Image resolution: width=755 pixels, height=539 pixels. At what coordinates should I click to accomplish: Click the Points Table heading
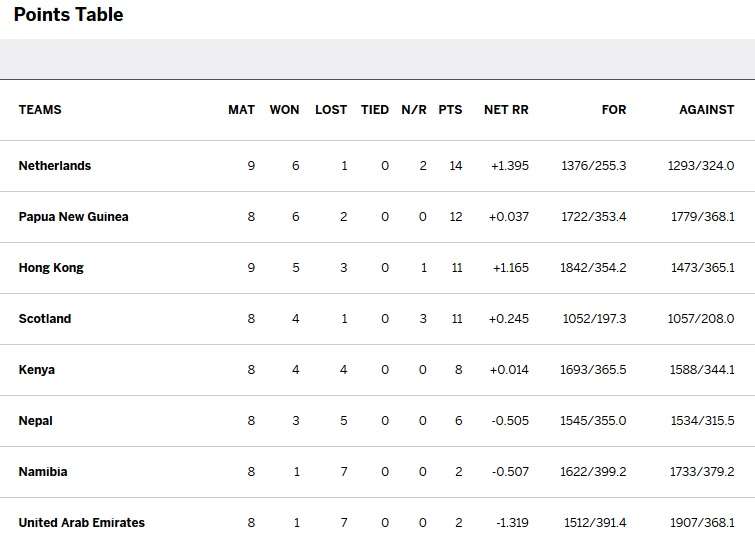[x=68, y=15]
